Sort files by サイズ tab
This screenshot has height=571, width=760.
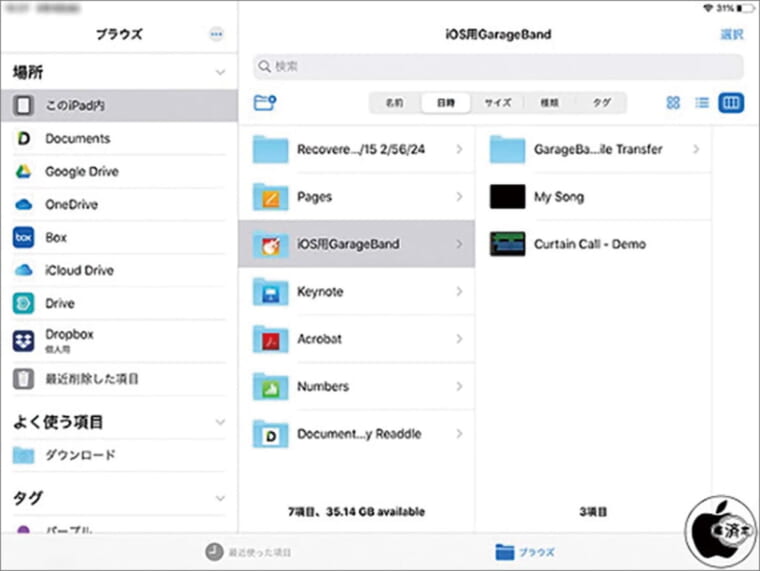click(498, 102)
